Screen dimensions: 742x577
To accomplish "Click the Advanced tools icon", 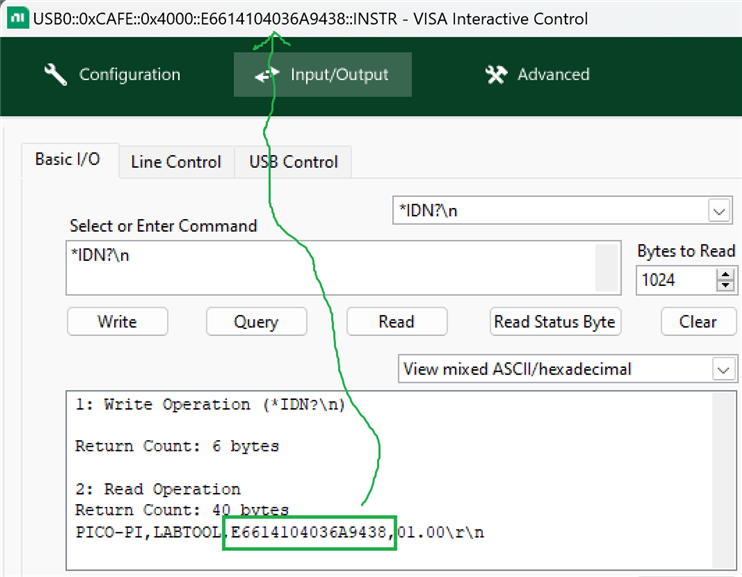I will click(496, 75).
